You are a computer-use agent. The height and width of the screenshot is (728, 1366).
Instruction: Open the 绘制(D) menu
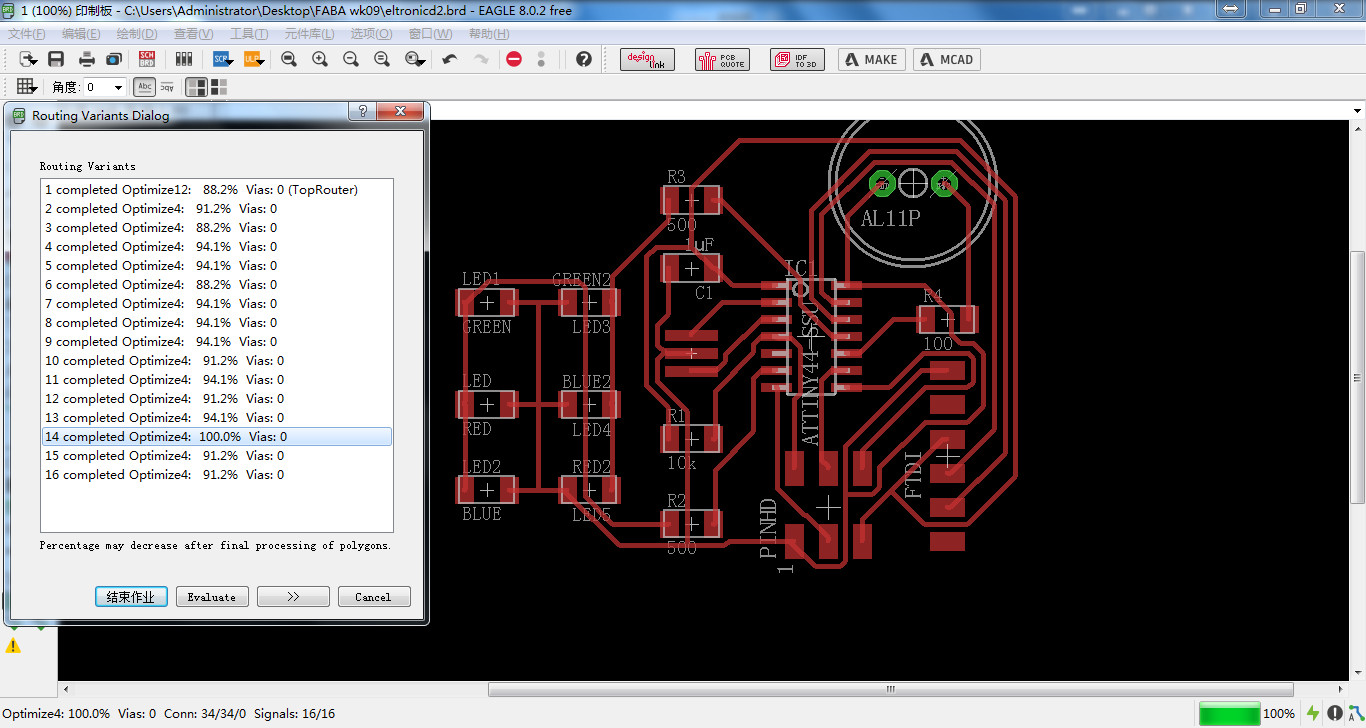tap(136, 34)
